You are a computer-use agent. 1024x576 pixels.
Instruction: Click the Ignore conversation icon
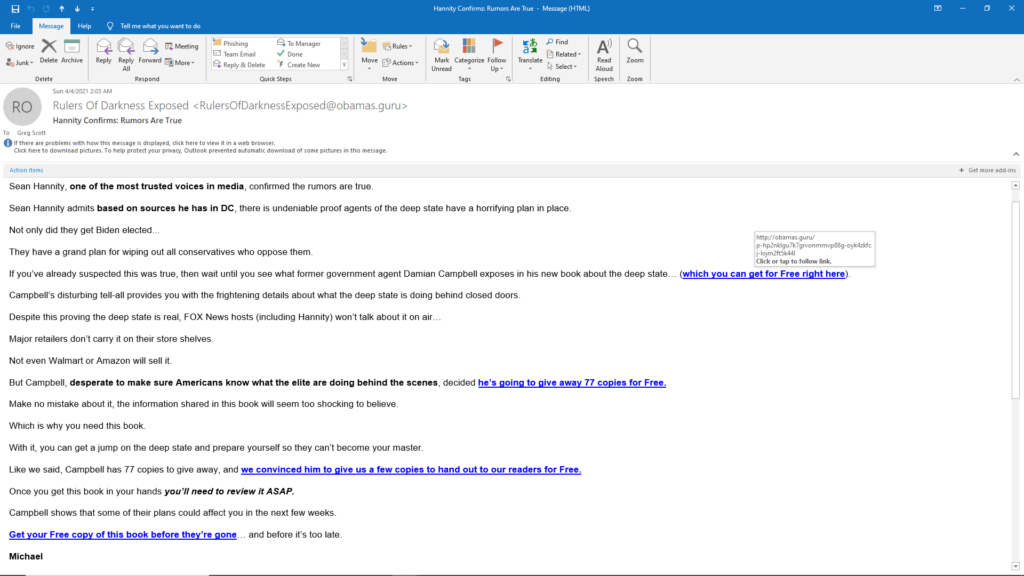click(20, 46)
